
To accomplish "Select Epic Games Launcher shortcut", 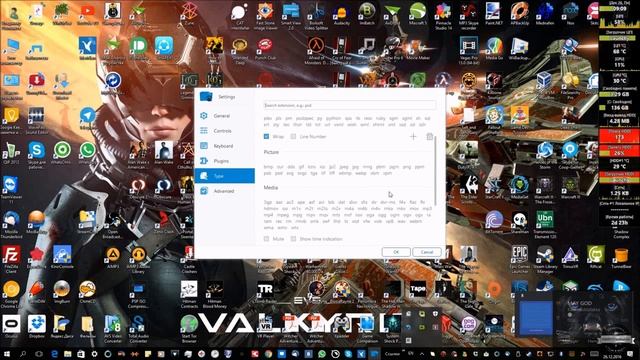I will [520, 260].
